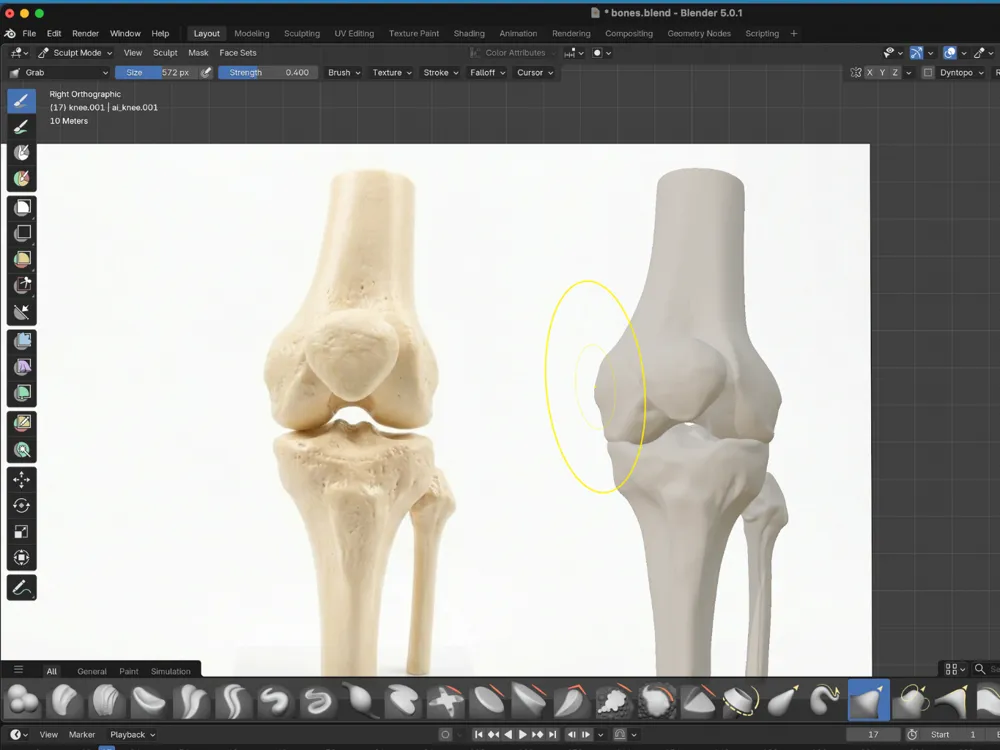The image size is (1000, 750).
Task: Open the Face Sets menu
Action: [x=238, y=53]
